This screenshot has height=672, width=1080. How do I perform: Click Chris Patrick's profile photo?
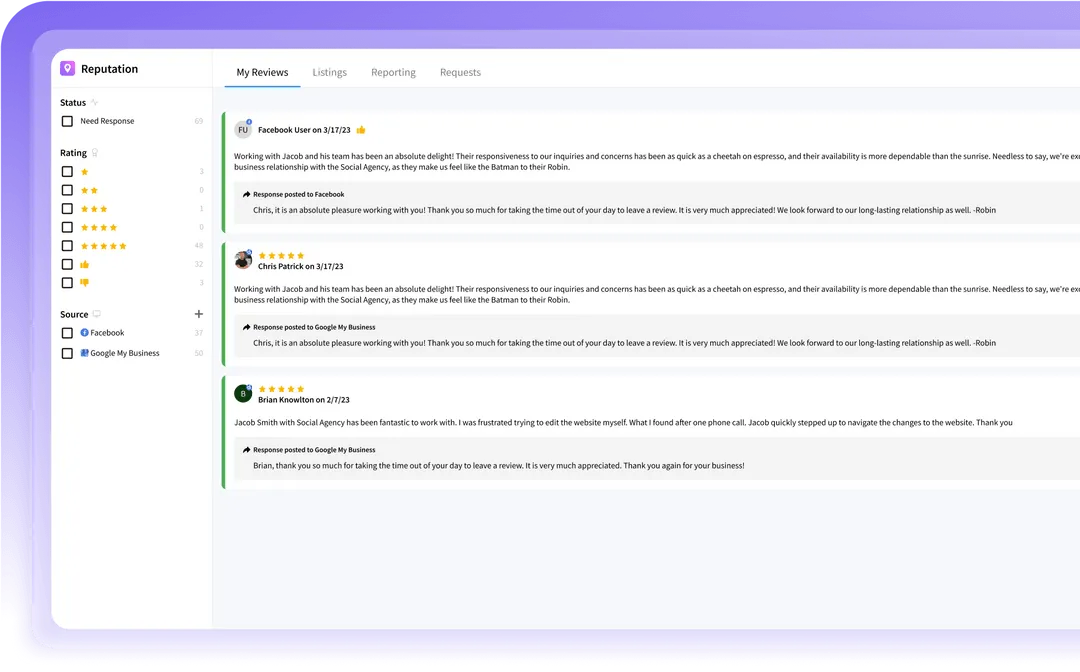tap(242, 260)
